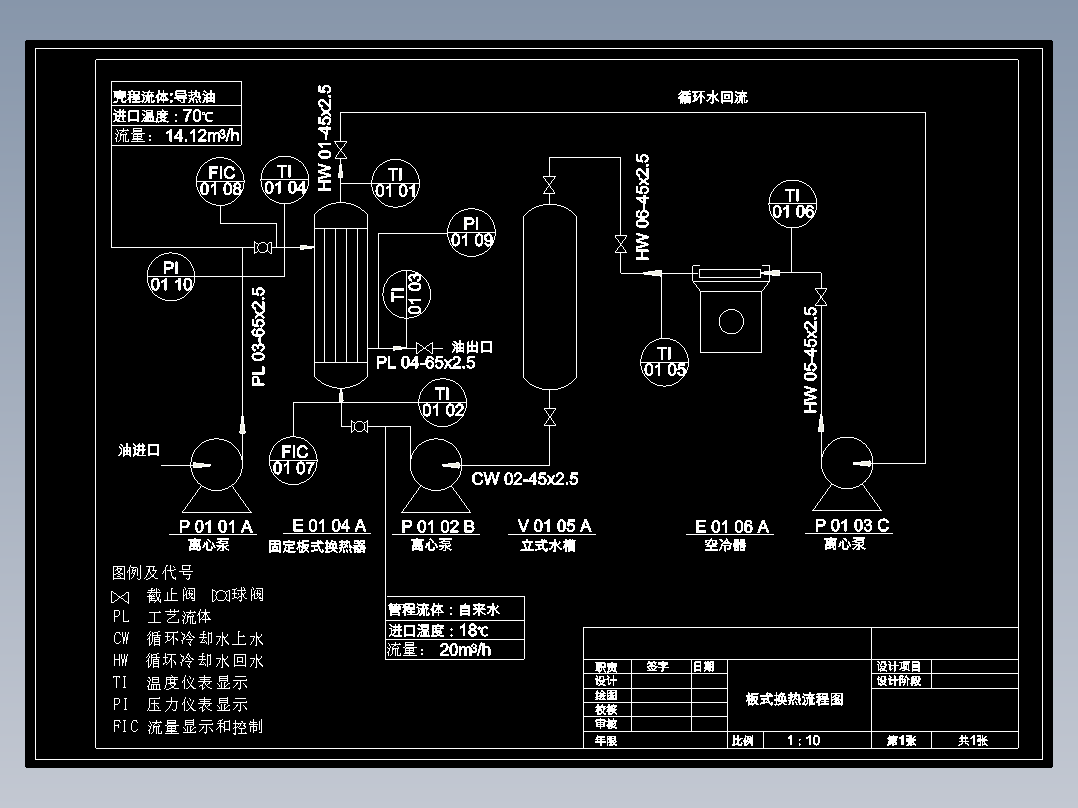The image size is (1078, 808).
Task: Select the pipe label PL 04-65x2.5
Action: (426, 362)
